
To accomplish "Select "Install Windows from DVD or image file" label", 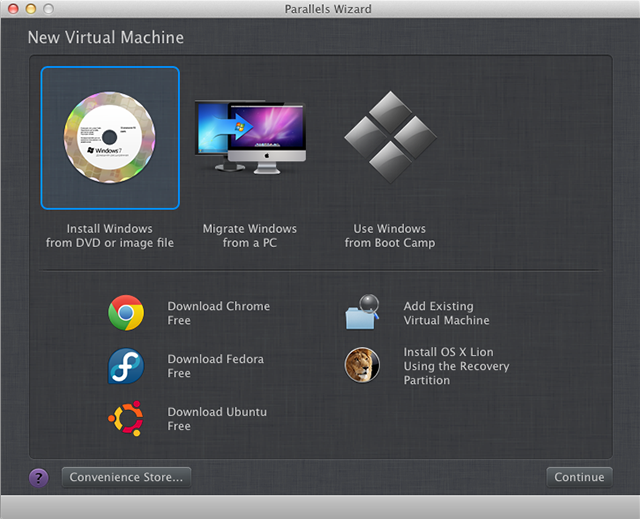I will (x=110, y=235).
